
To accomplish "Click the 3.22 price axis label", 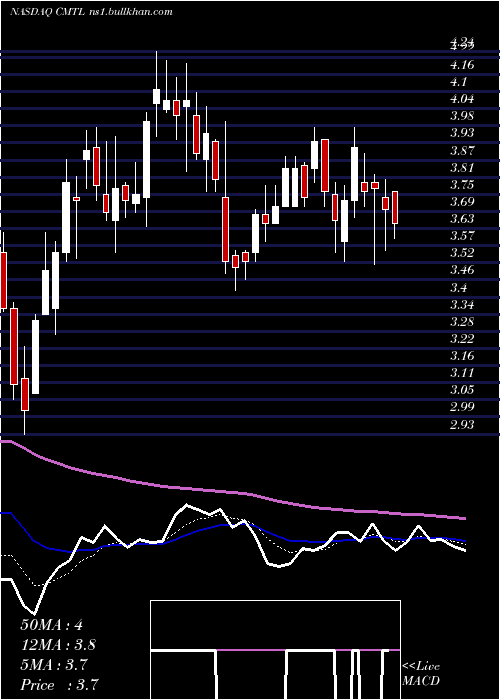I will coord(462,339).
